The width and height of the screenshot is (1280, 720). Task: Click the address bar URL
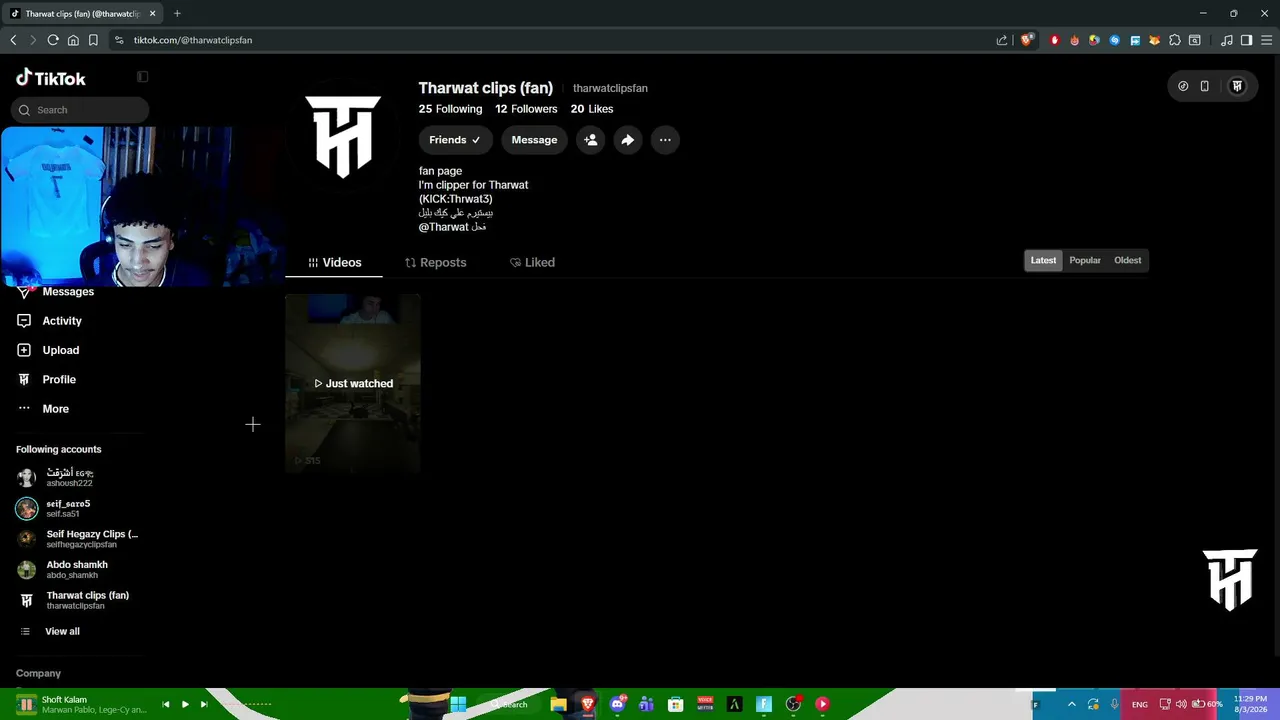[x=193, y=40]
